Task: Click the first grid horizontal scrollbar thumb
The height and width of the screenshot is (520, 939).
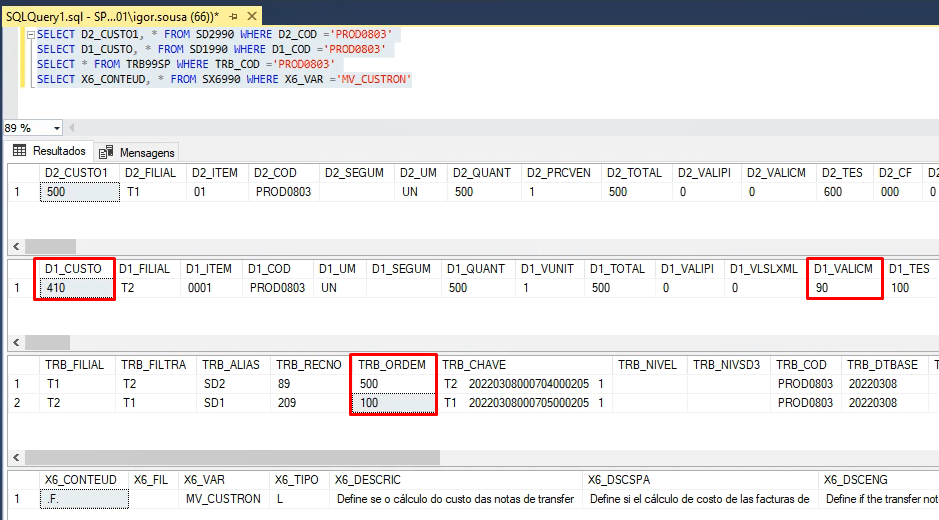Action: coord(50,246)
